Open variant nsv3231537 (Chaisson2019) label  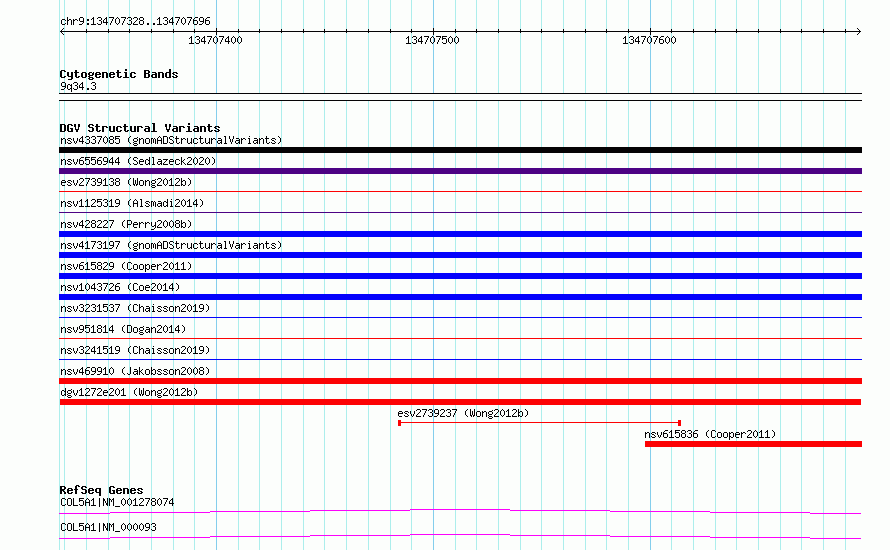click(x=135, y=308)
